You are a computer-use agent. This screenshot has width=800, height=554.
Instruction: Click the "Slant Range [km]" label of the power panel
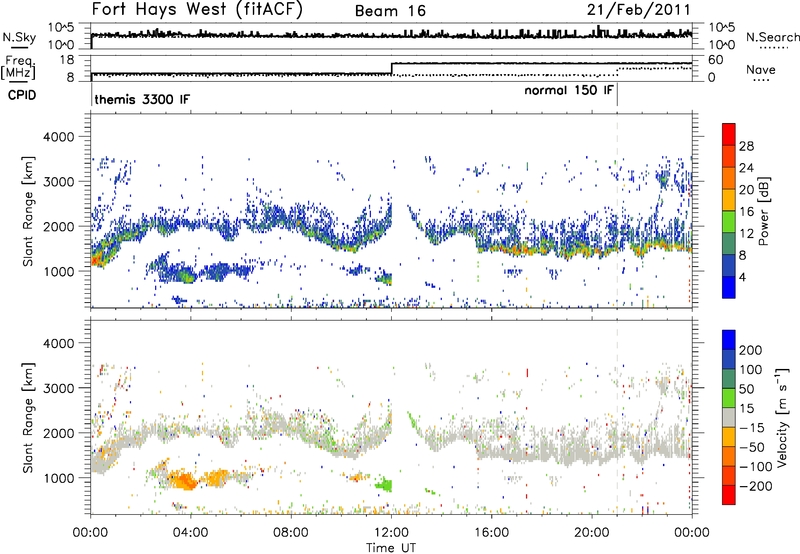[28, 211]
